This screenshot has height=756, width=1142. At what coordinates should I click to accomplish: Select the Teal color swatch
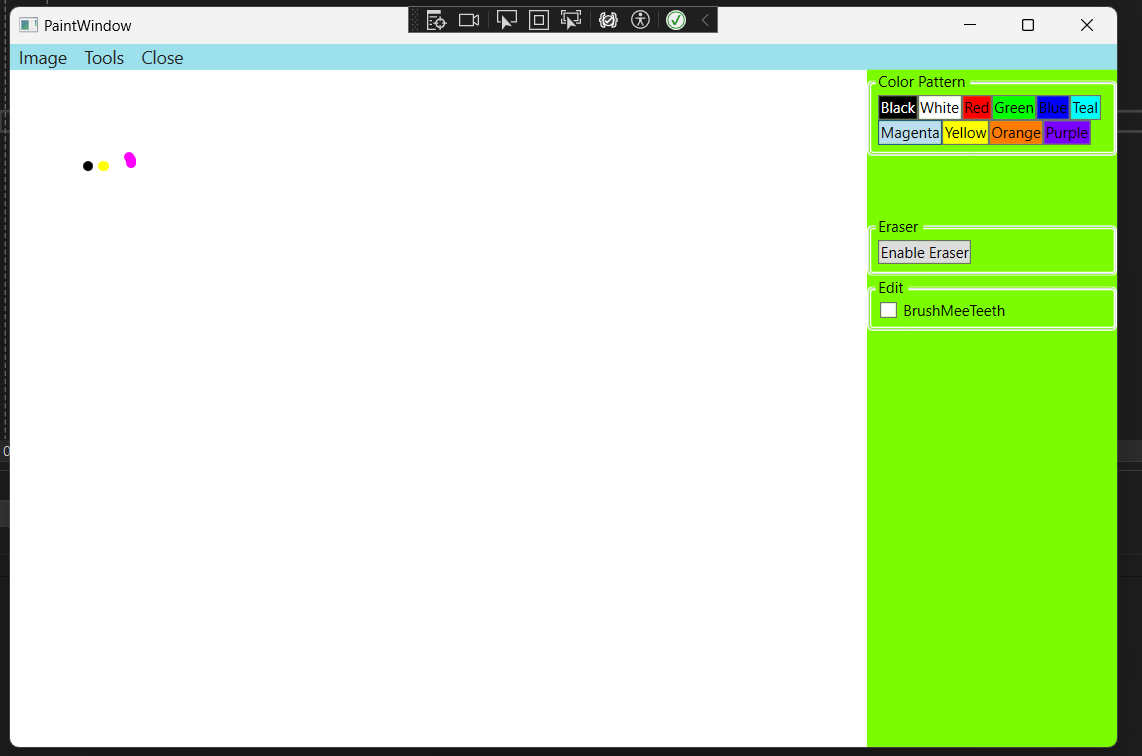(1085, 108)
